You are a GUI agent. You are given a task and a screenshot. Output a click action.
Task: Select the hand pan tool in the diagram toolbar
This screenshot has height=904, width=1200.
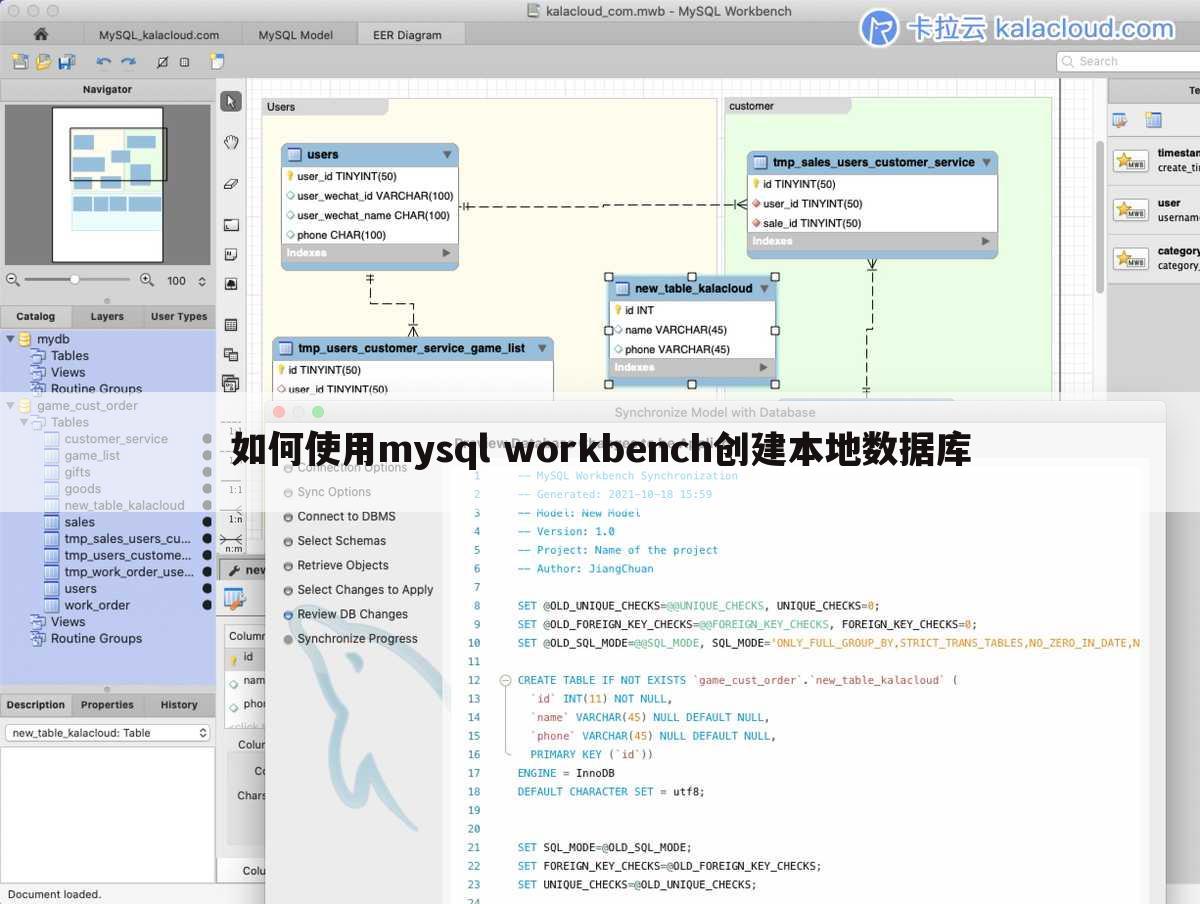pyautogui.click(x=231, y=141)
